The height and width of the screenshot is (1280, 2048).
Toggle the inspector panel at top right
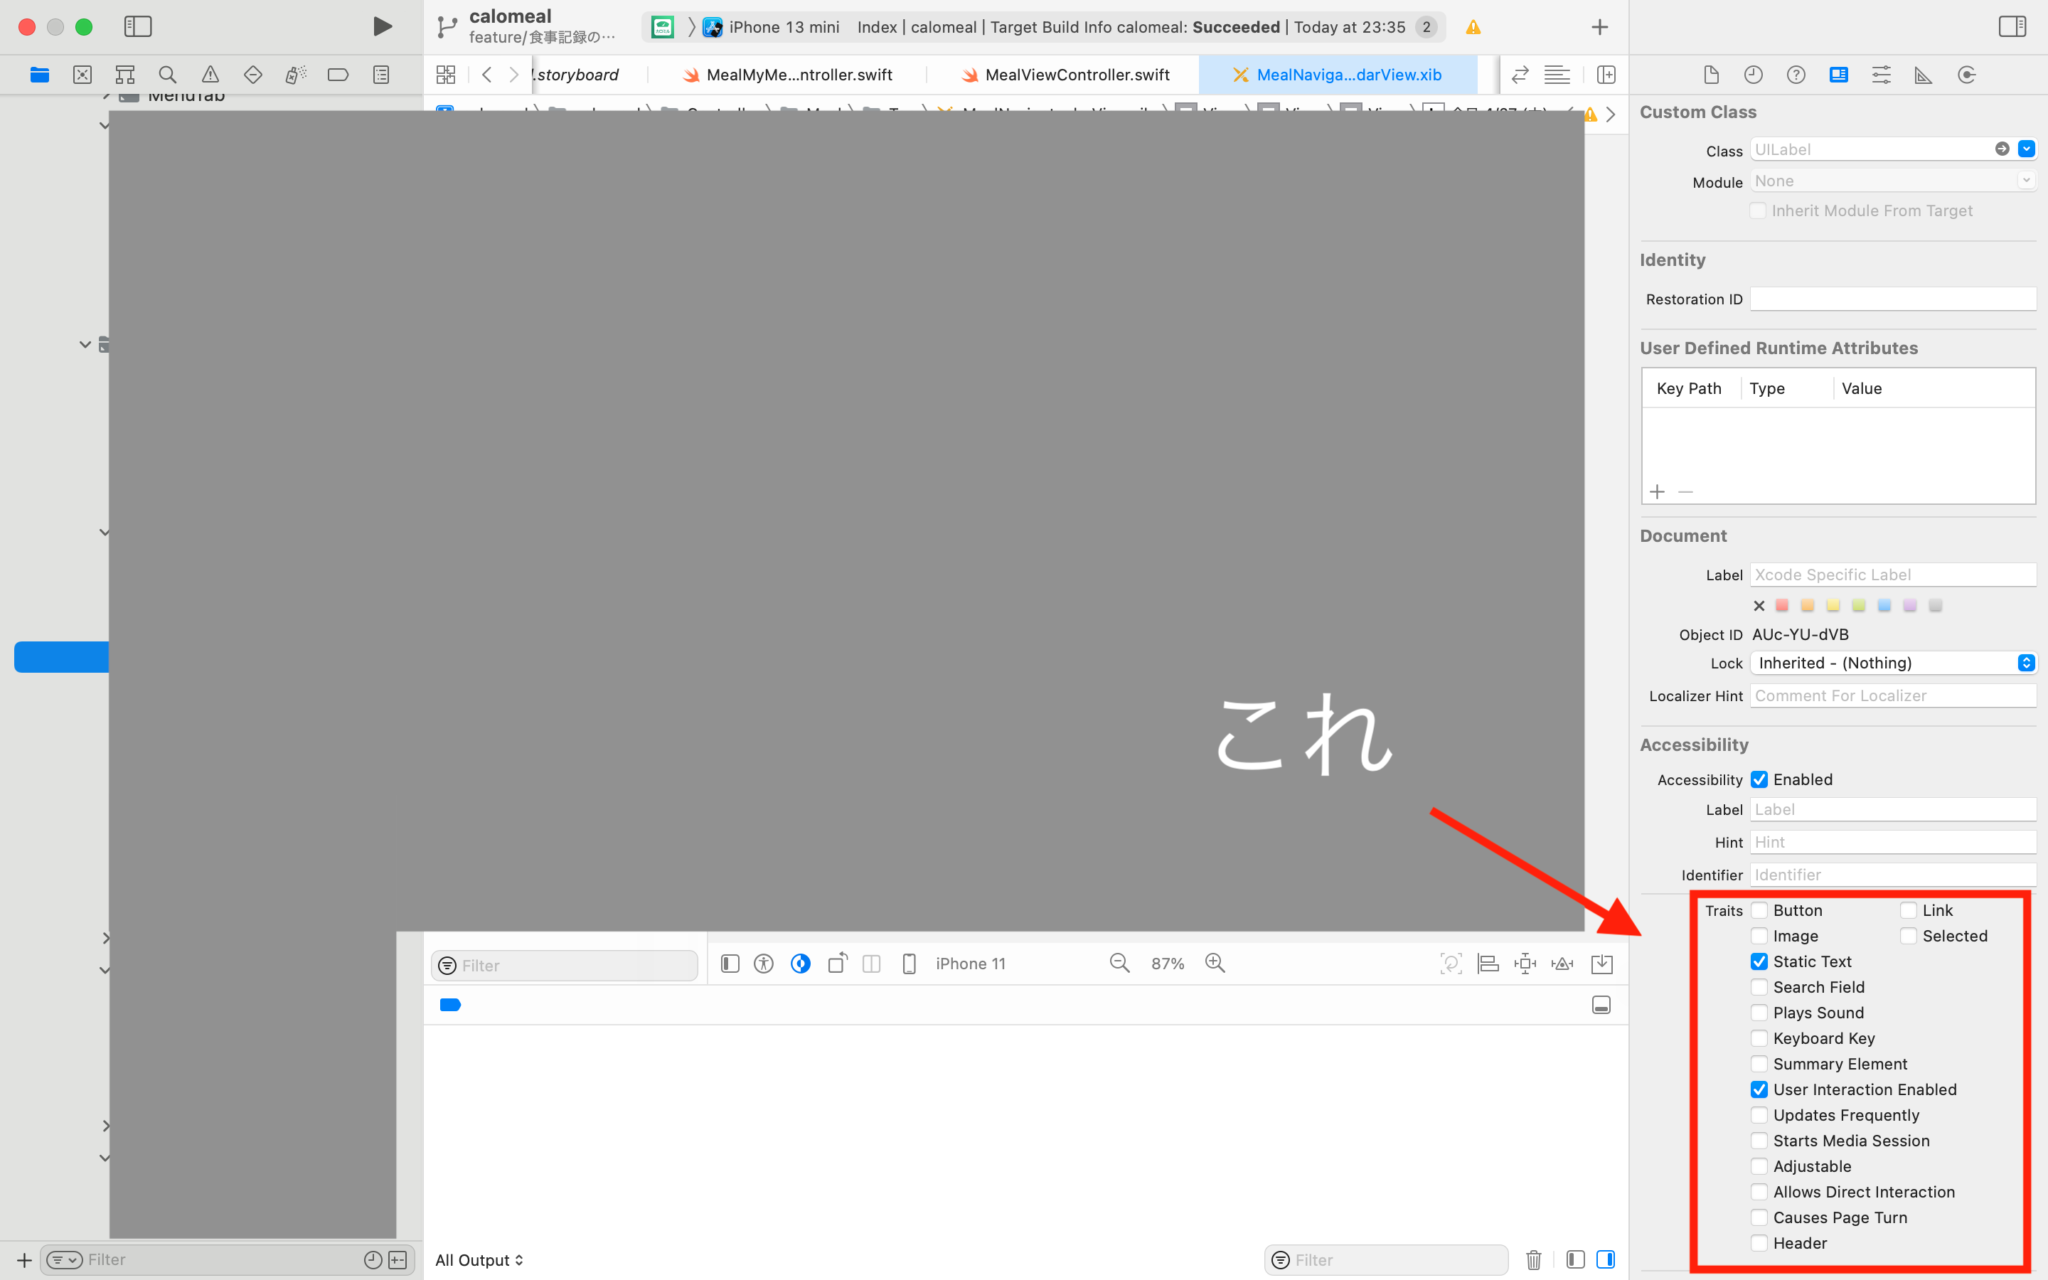pyautogui.click(x=2012, y=27)
